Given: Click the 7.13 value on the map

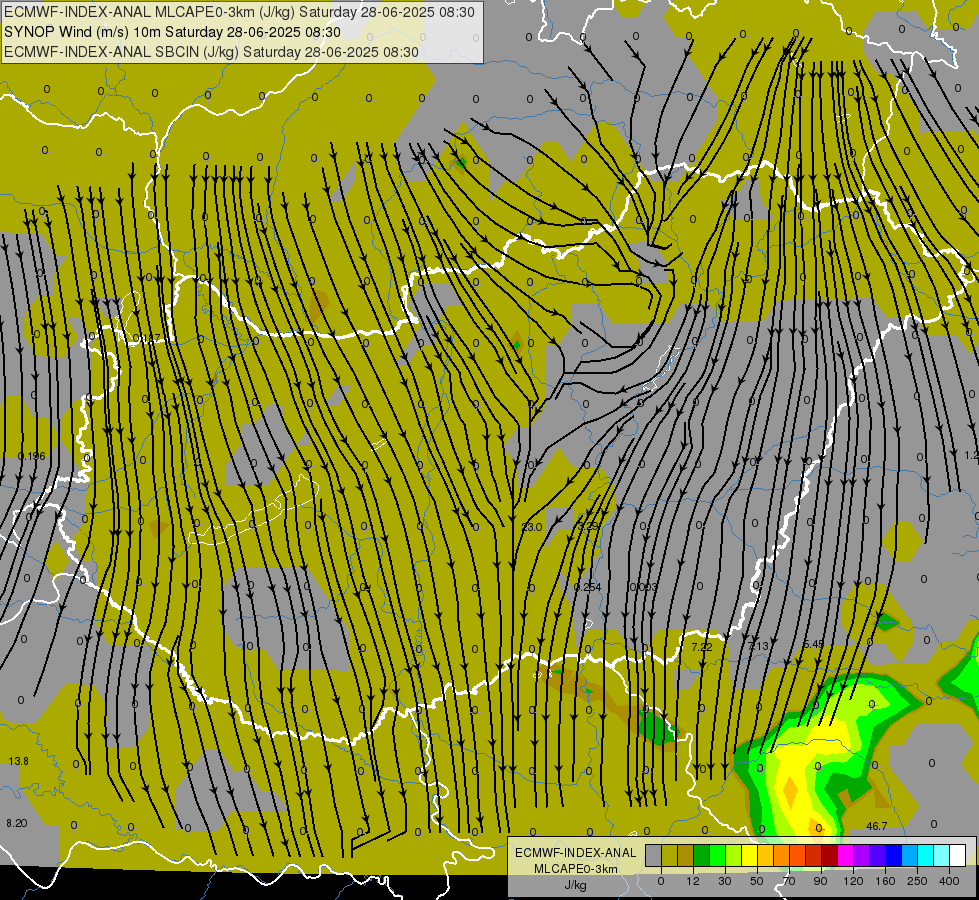Looking at the screenshot, I should 759,646.
